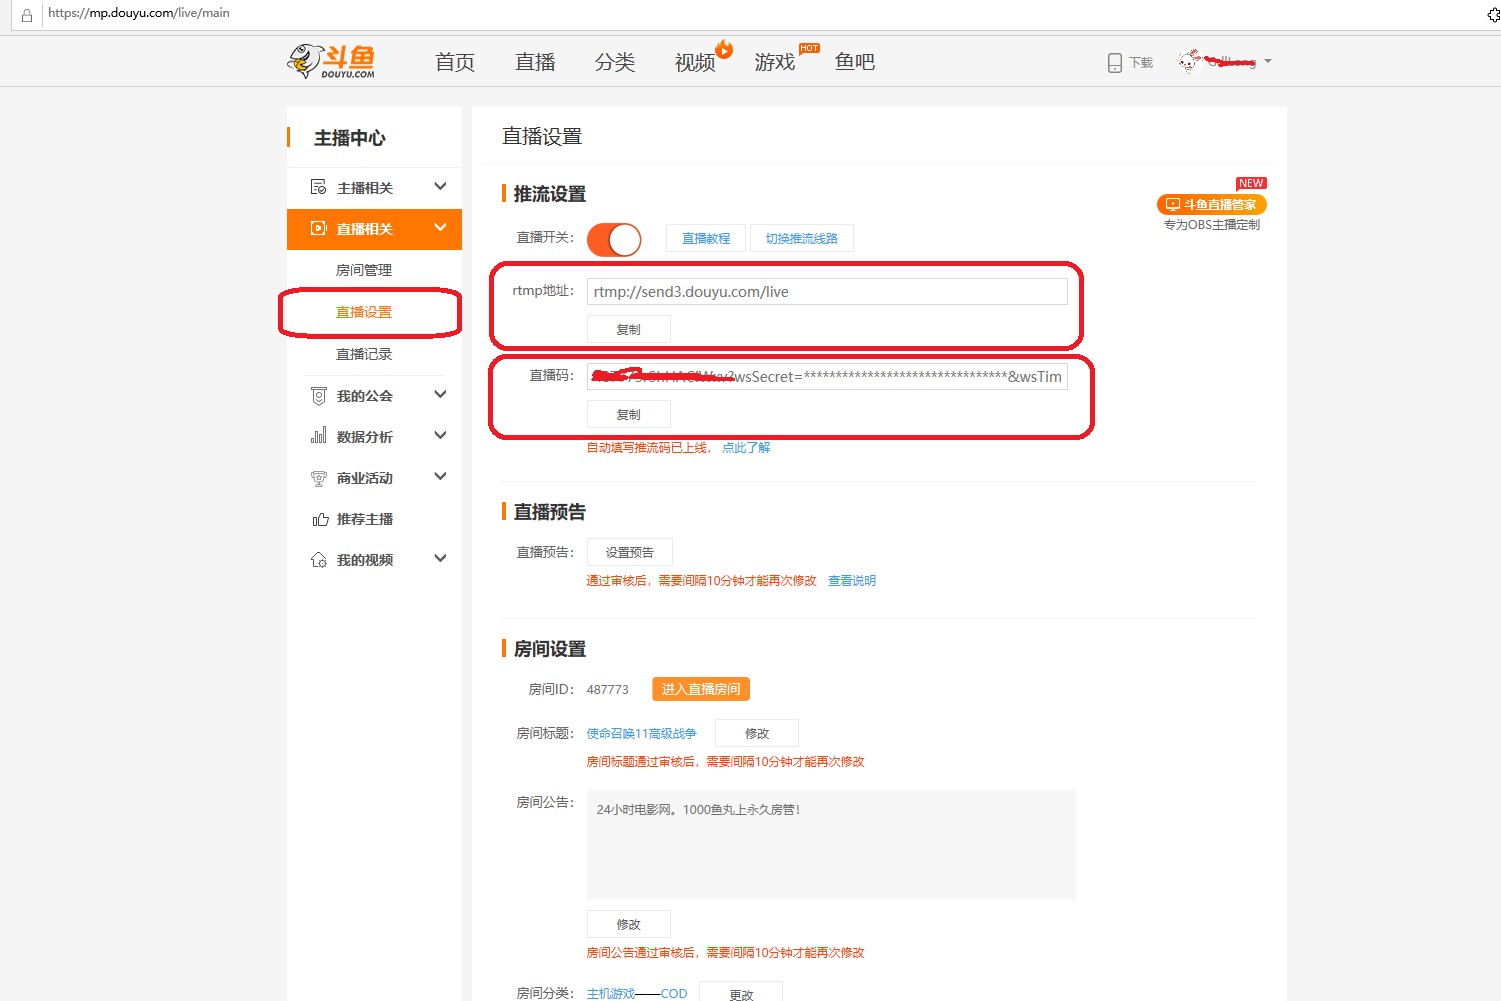Open 分类 in top navigation

(x=615, y=62)
